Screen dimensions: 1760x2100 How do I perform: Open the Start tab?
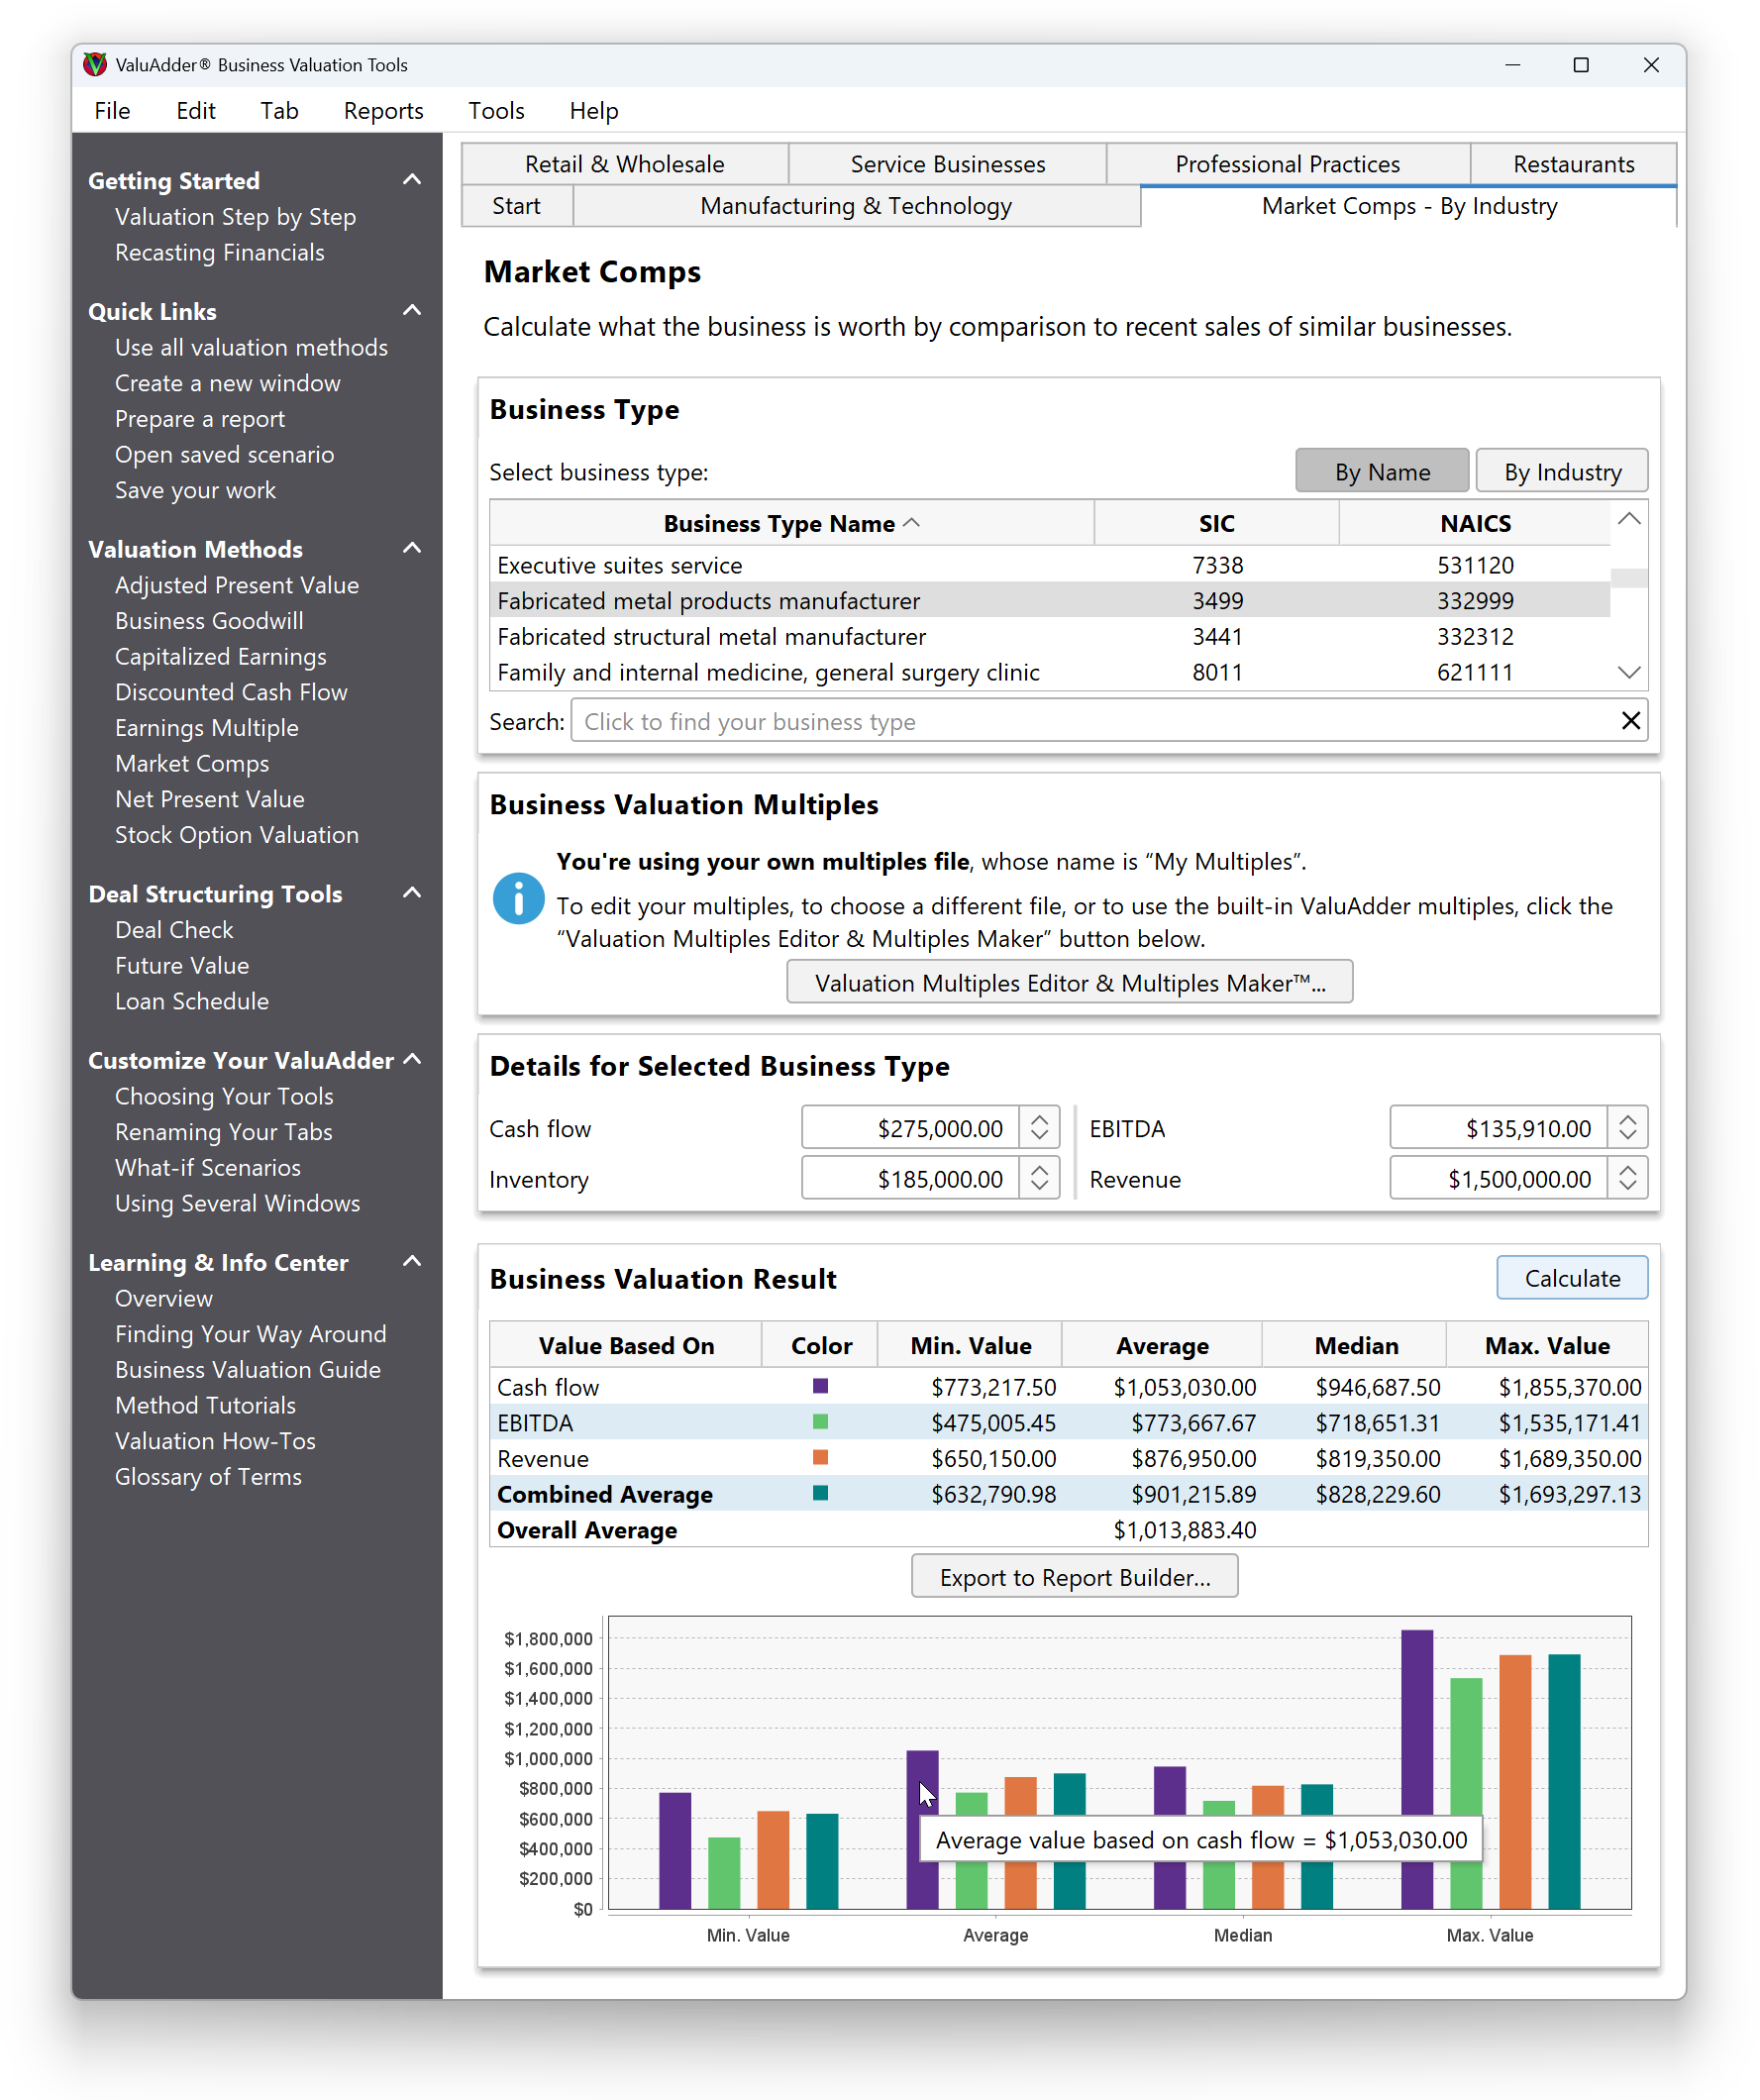(516, 205)
